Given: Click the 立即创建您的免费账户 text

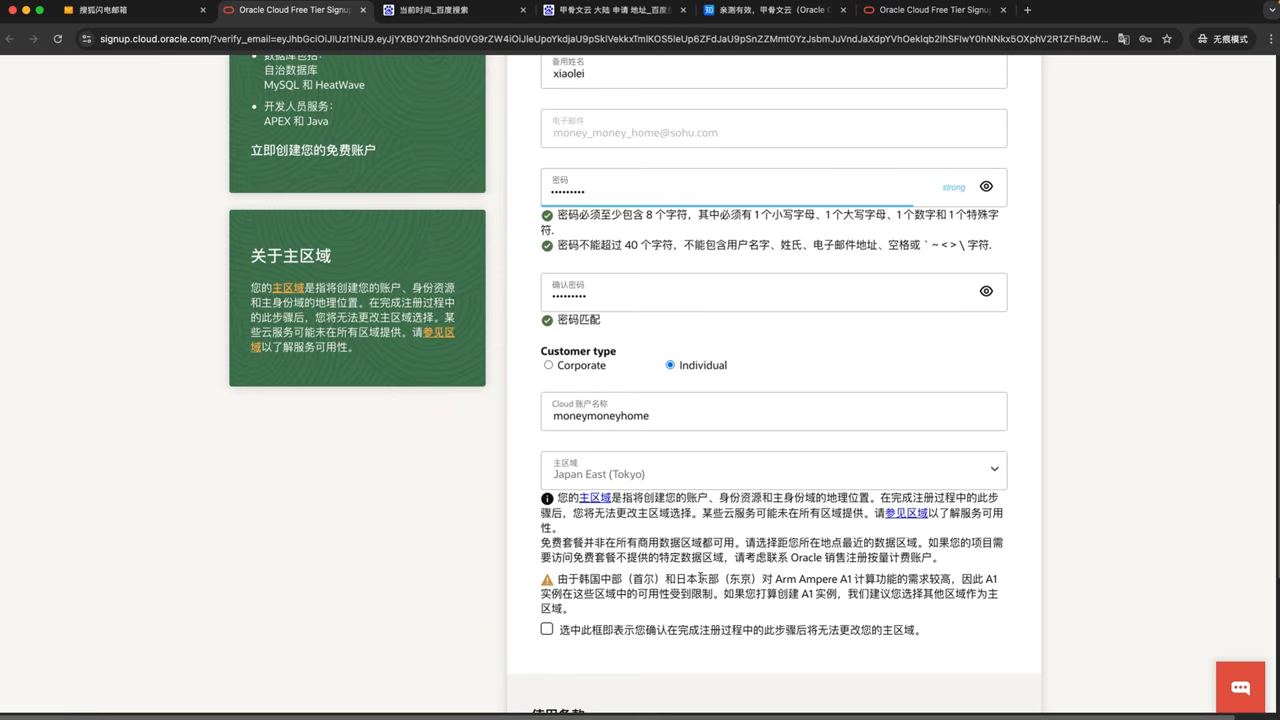Looking at the screenshot, I should click(x=313, y=150).
